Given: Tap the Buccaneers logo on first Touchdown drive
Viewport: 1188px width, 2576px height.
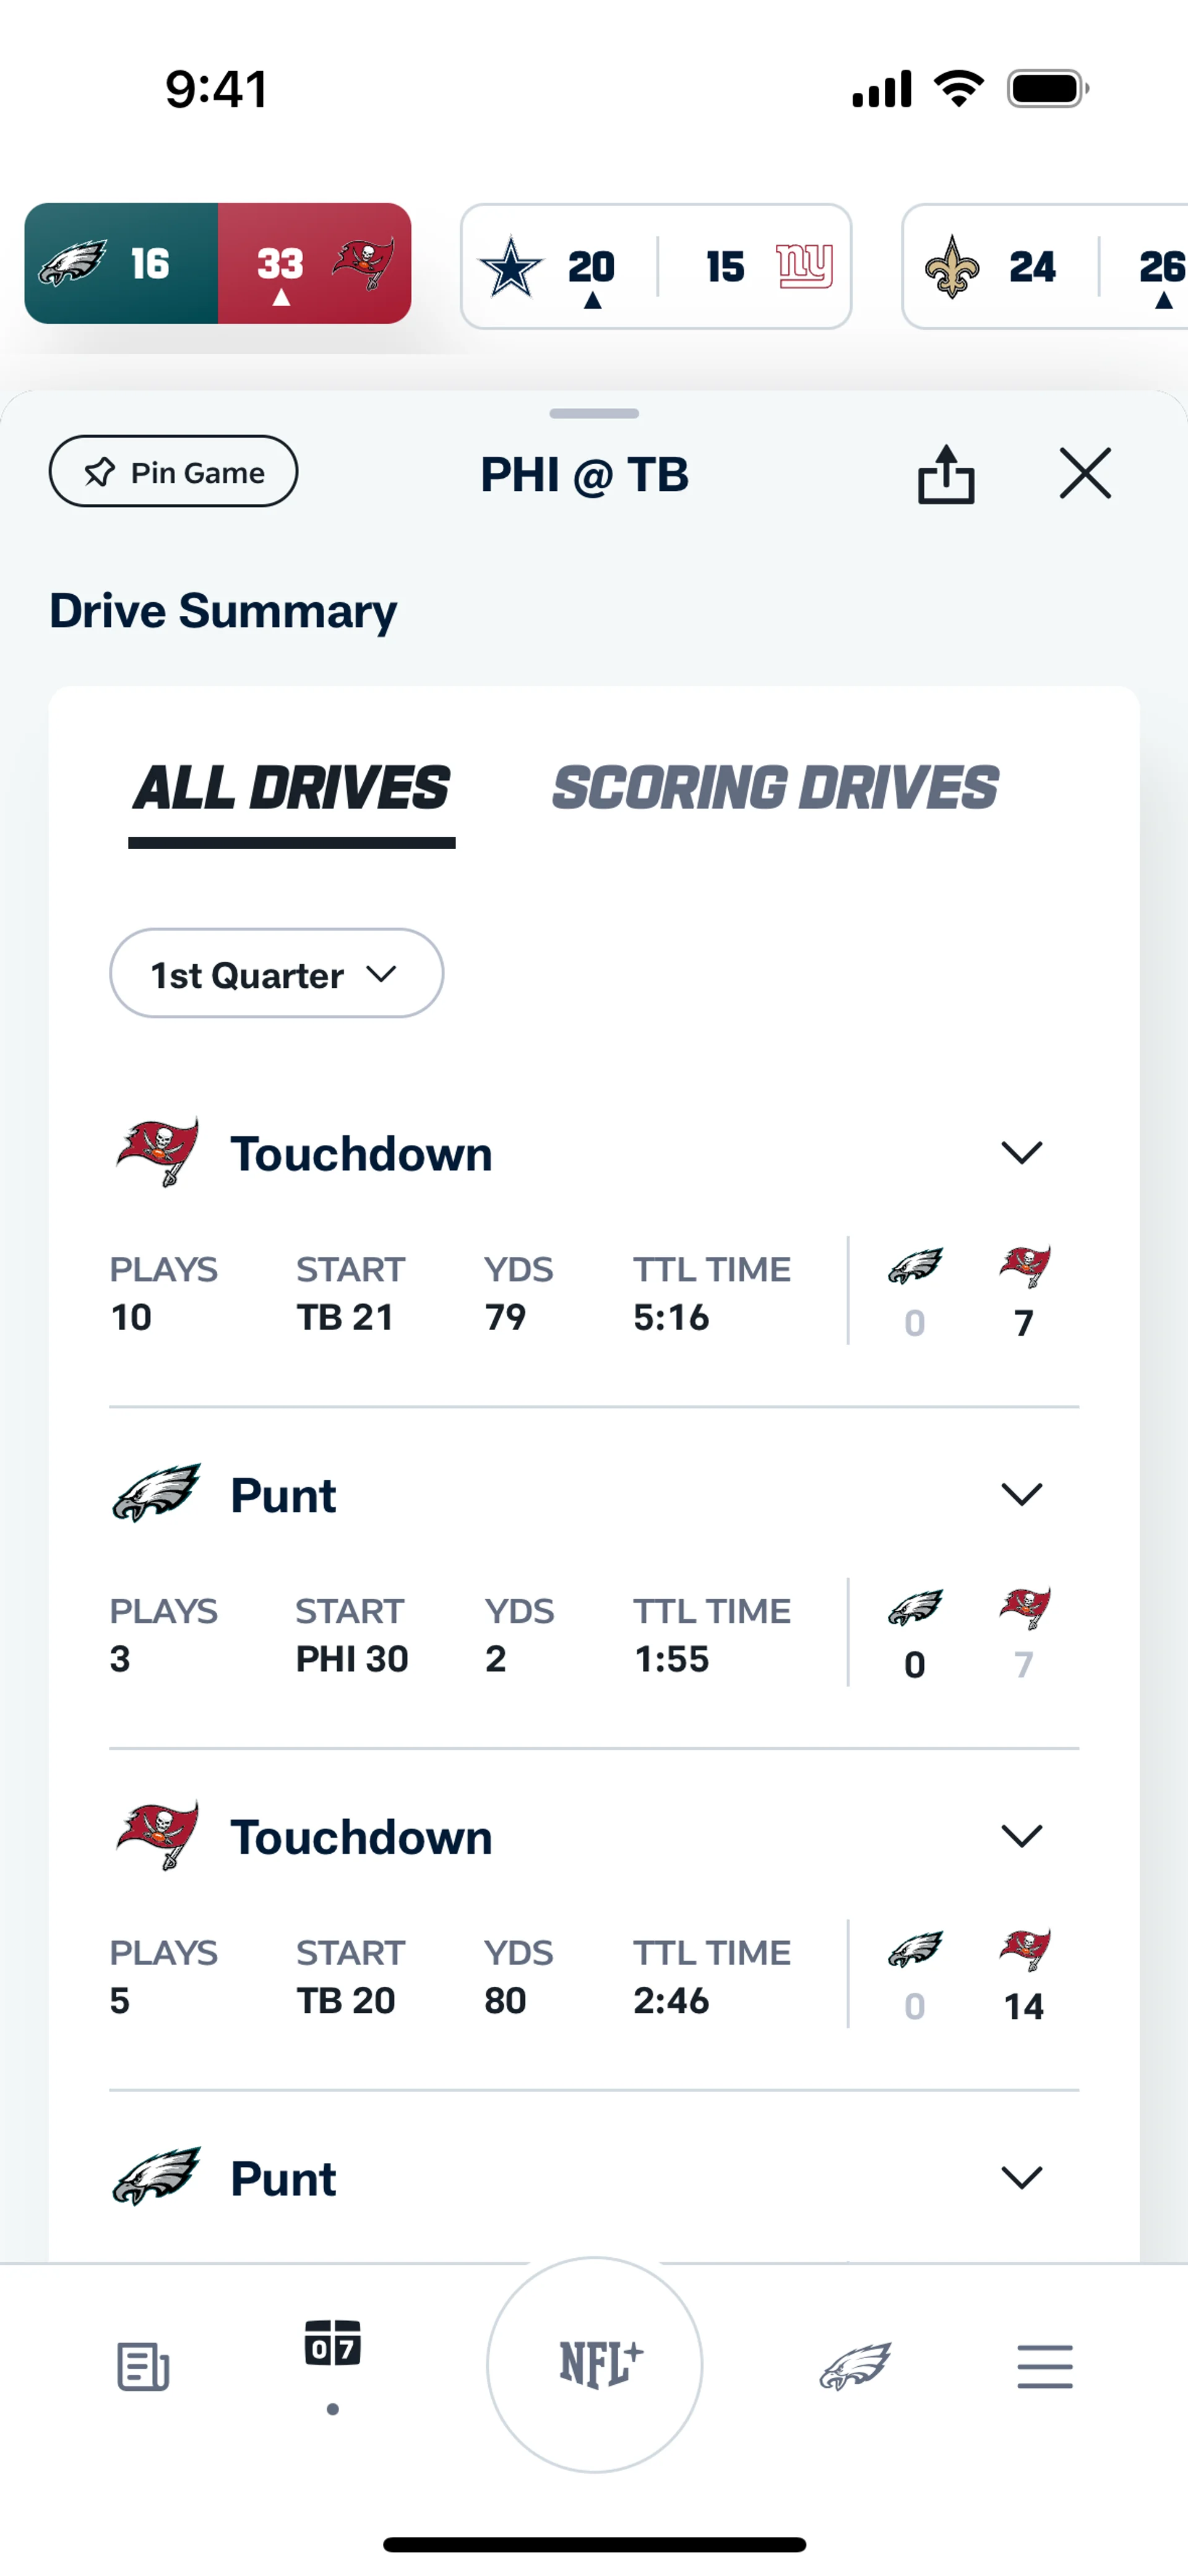Looking at the screenshot, I should pos(158,1152).
